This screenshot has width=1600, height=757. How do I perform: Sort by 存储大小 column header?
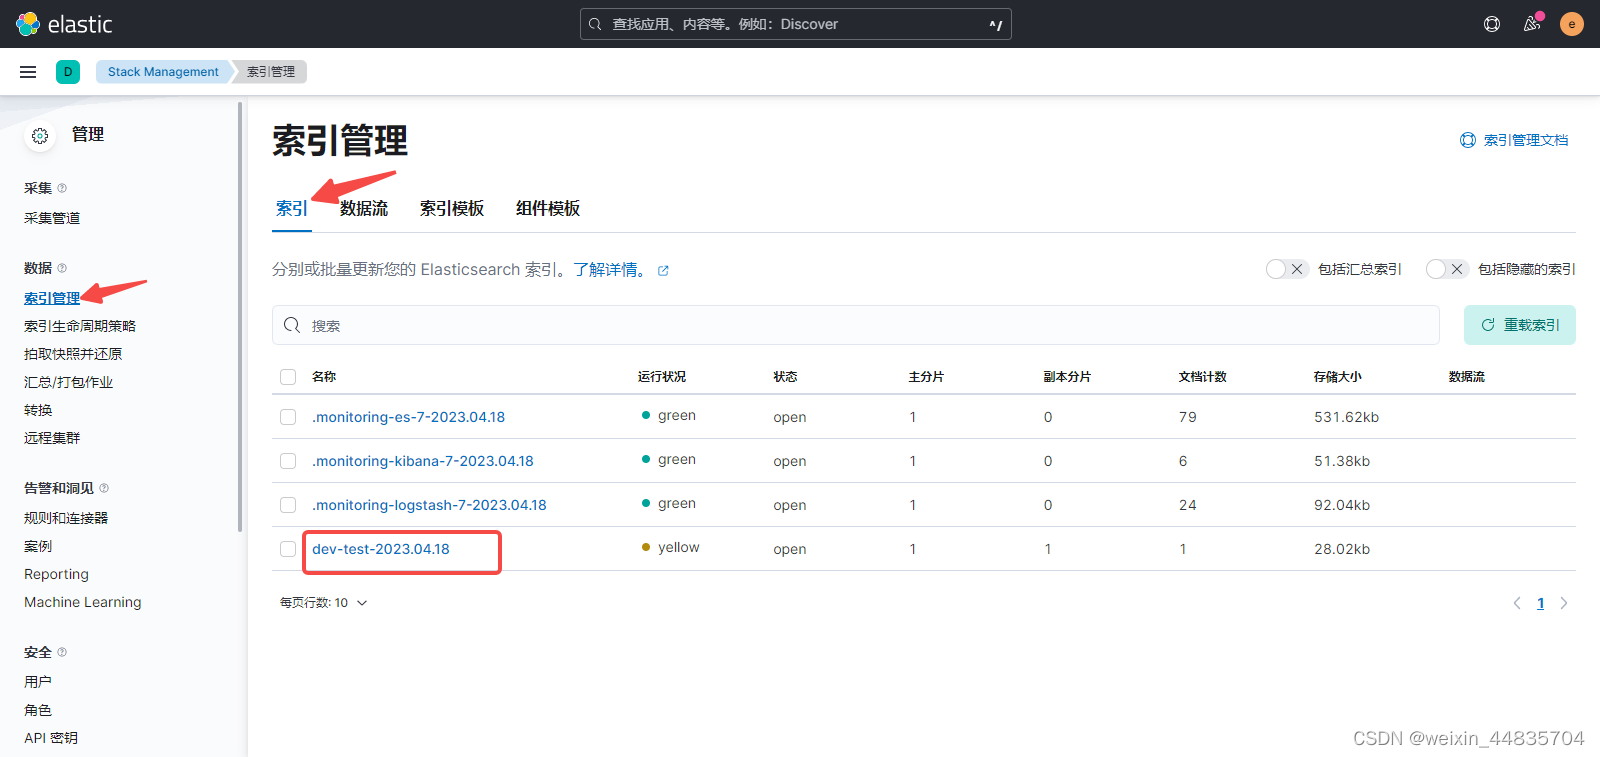1338,377
